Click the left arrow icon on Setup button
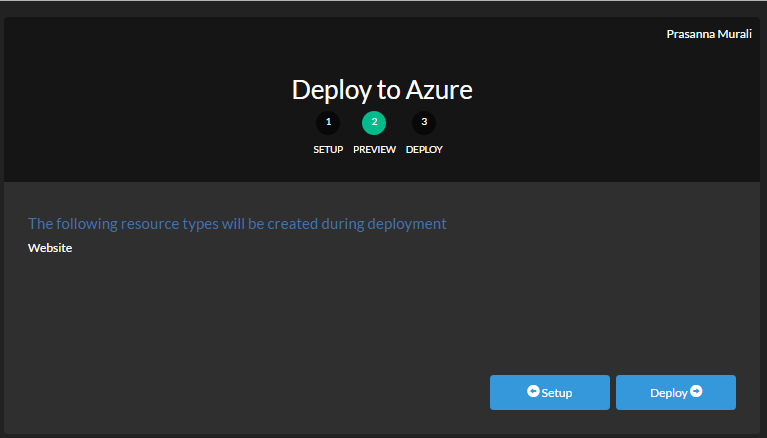Image resolution: width=767 pixels, height=438 pixels. (x=533, y=392)
